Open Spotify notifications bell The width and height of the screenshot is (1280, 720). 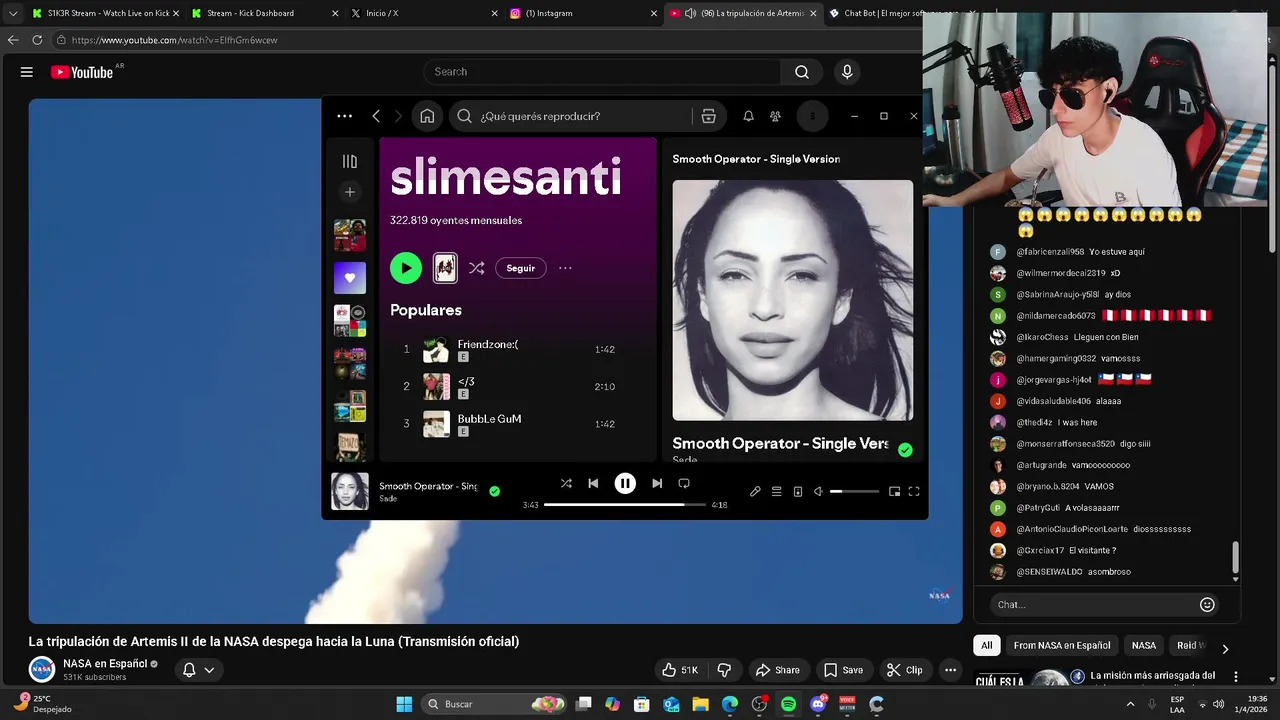pyautogui.click(x=748, y=116)
